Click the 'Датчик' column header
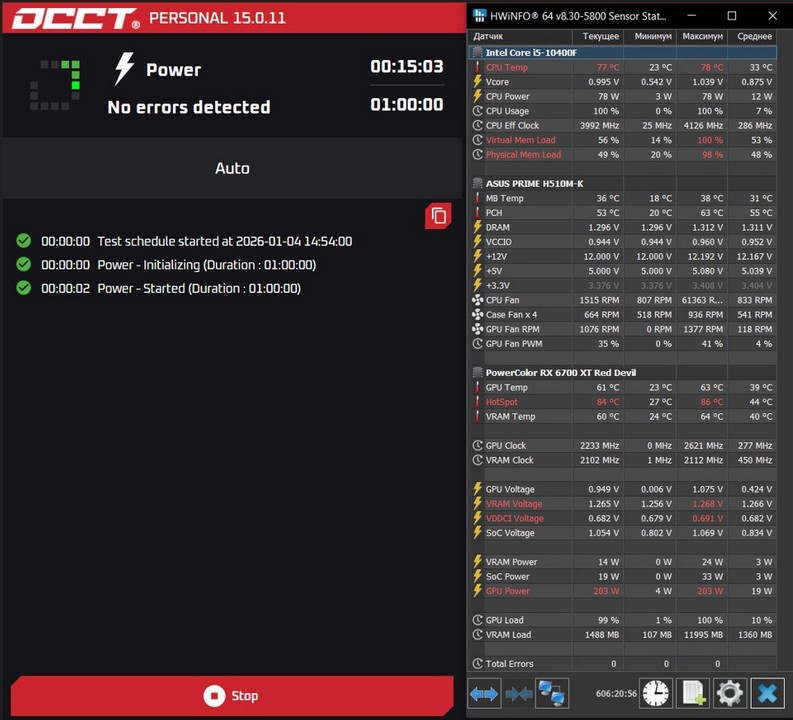Image resolution: width=793 pixels, height=720 pixels. tap(520, 36)
